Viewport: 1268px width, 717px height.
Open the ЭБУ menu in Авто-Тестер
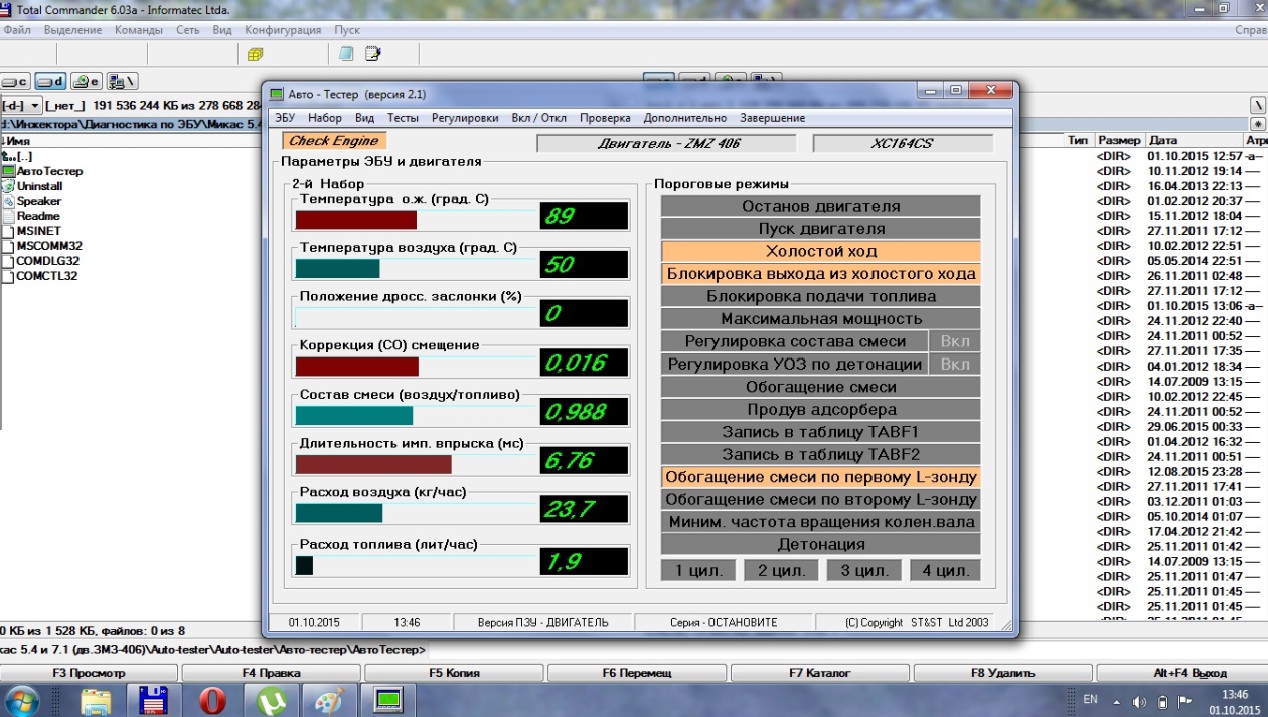[x=285, y=118]
